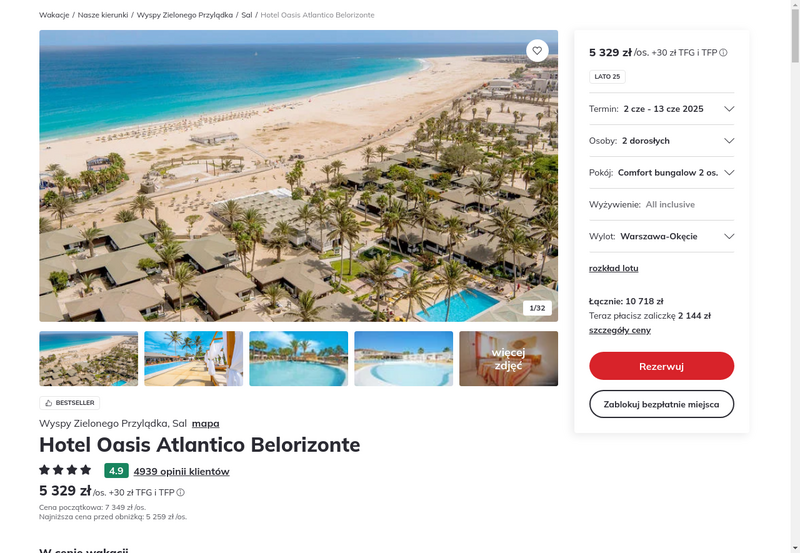Click the four-star hotel rating
Screen dimensions: 800x553
(65, 470)
